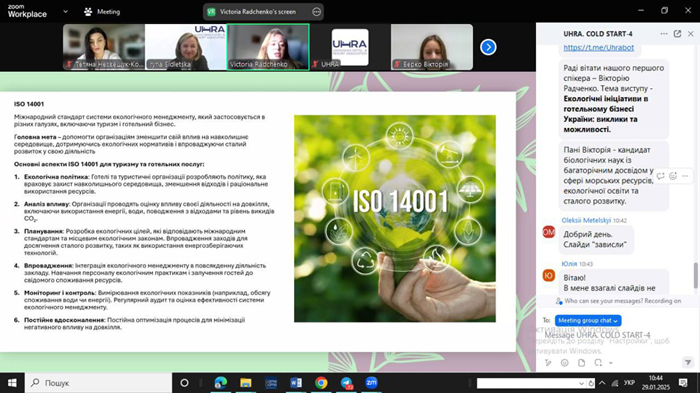Attach a file in the chat
The image size is (700, 393).
[x=581, y=363]
